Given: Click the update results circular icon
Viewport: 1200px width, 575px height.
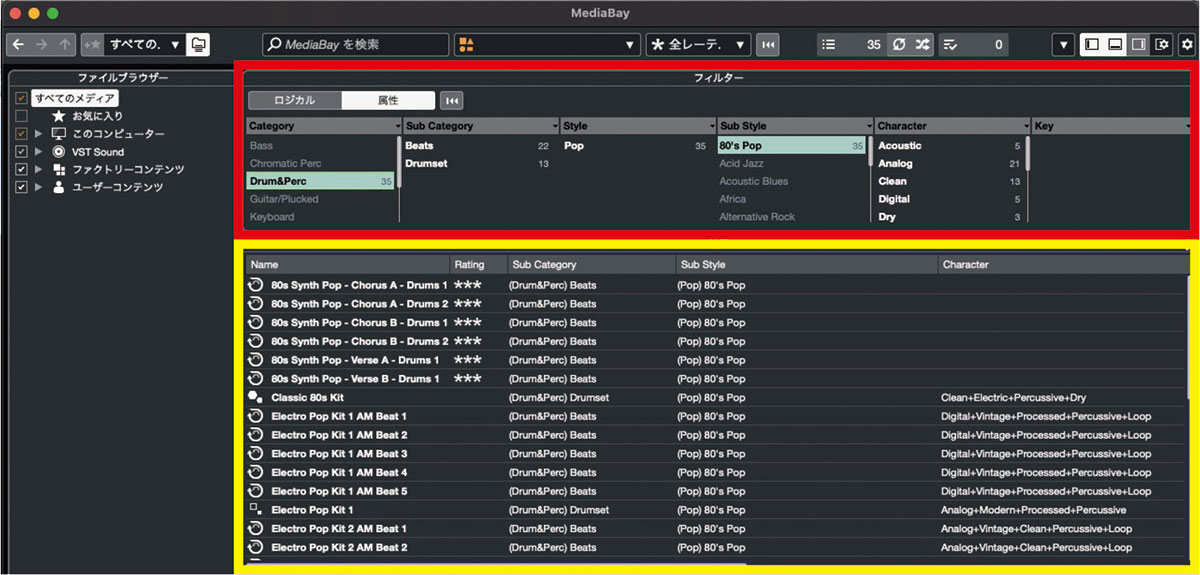Looking at the screenshot, I should pyautogui.click(x=898, y=44).
